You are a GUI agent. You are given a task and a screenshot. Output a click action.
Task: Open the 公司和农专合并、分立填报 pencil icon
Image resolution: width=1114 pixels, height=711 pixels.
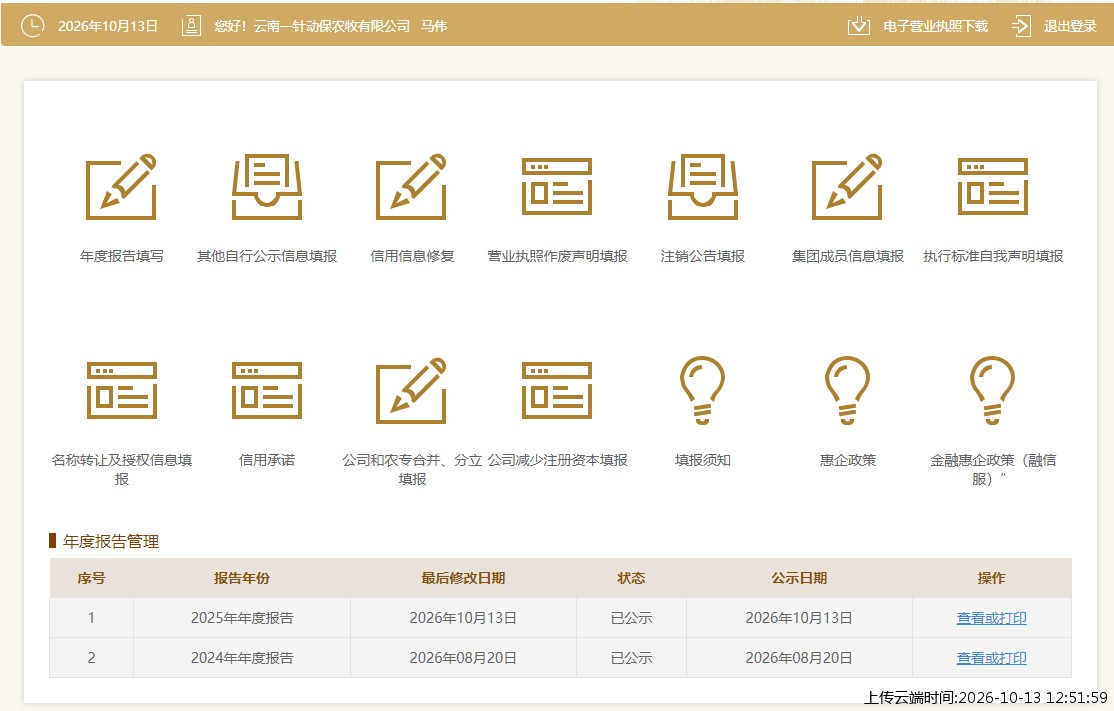(x=412, y=390)
